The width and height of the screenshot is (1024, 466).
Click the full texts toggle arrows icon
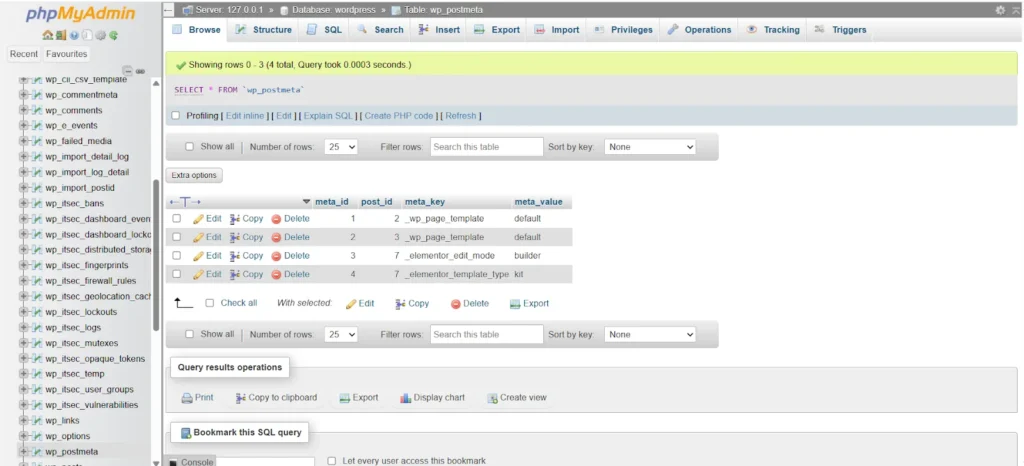[x=185, y=202]
